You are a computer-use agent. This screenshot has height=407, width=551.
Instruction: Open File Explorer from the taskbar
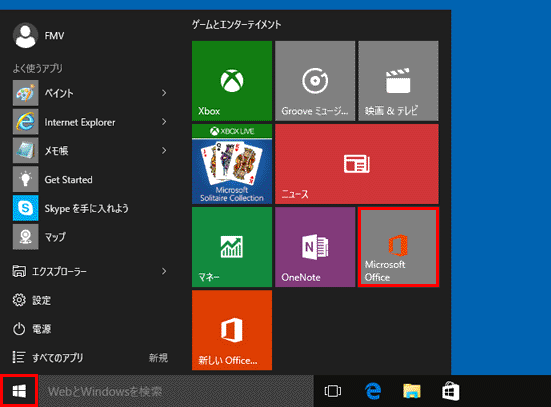click(412, 391)
